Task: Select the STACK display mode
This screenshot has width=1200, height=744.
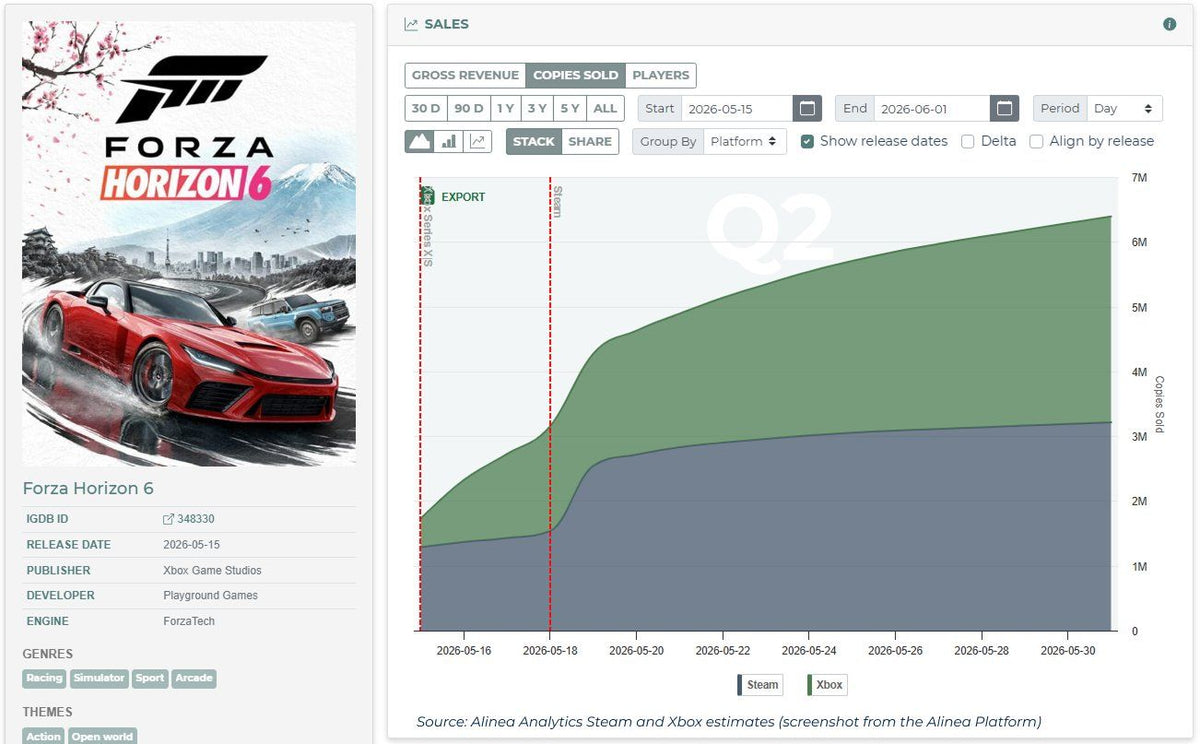Action: [x=534, y=141]
